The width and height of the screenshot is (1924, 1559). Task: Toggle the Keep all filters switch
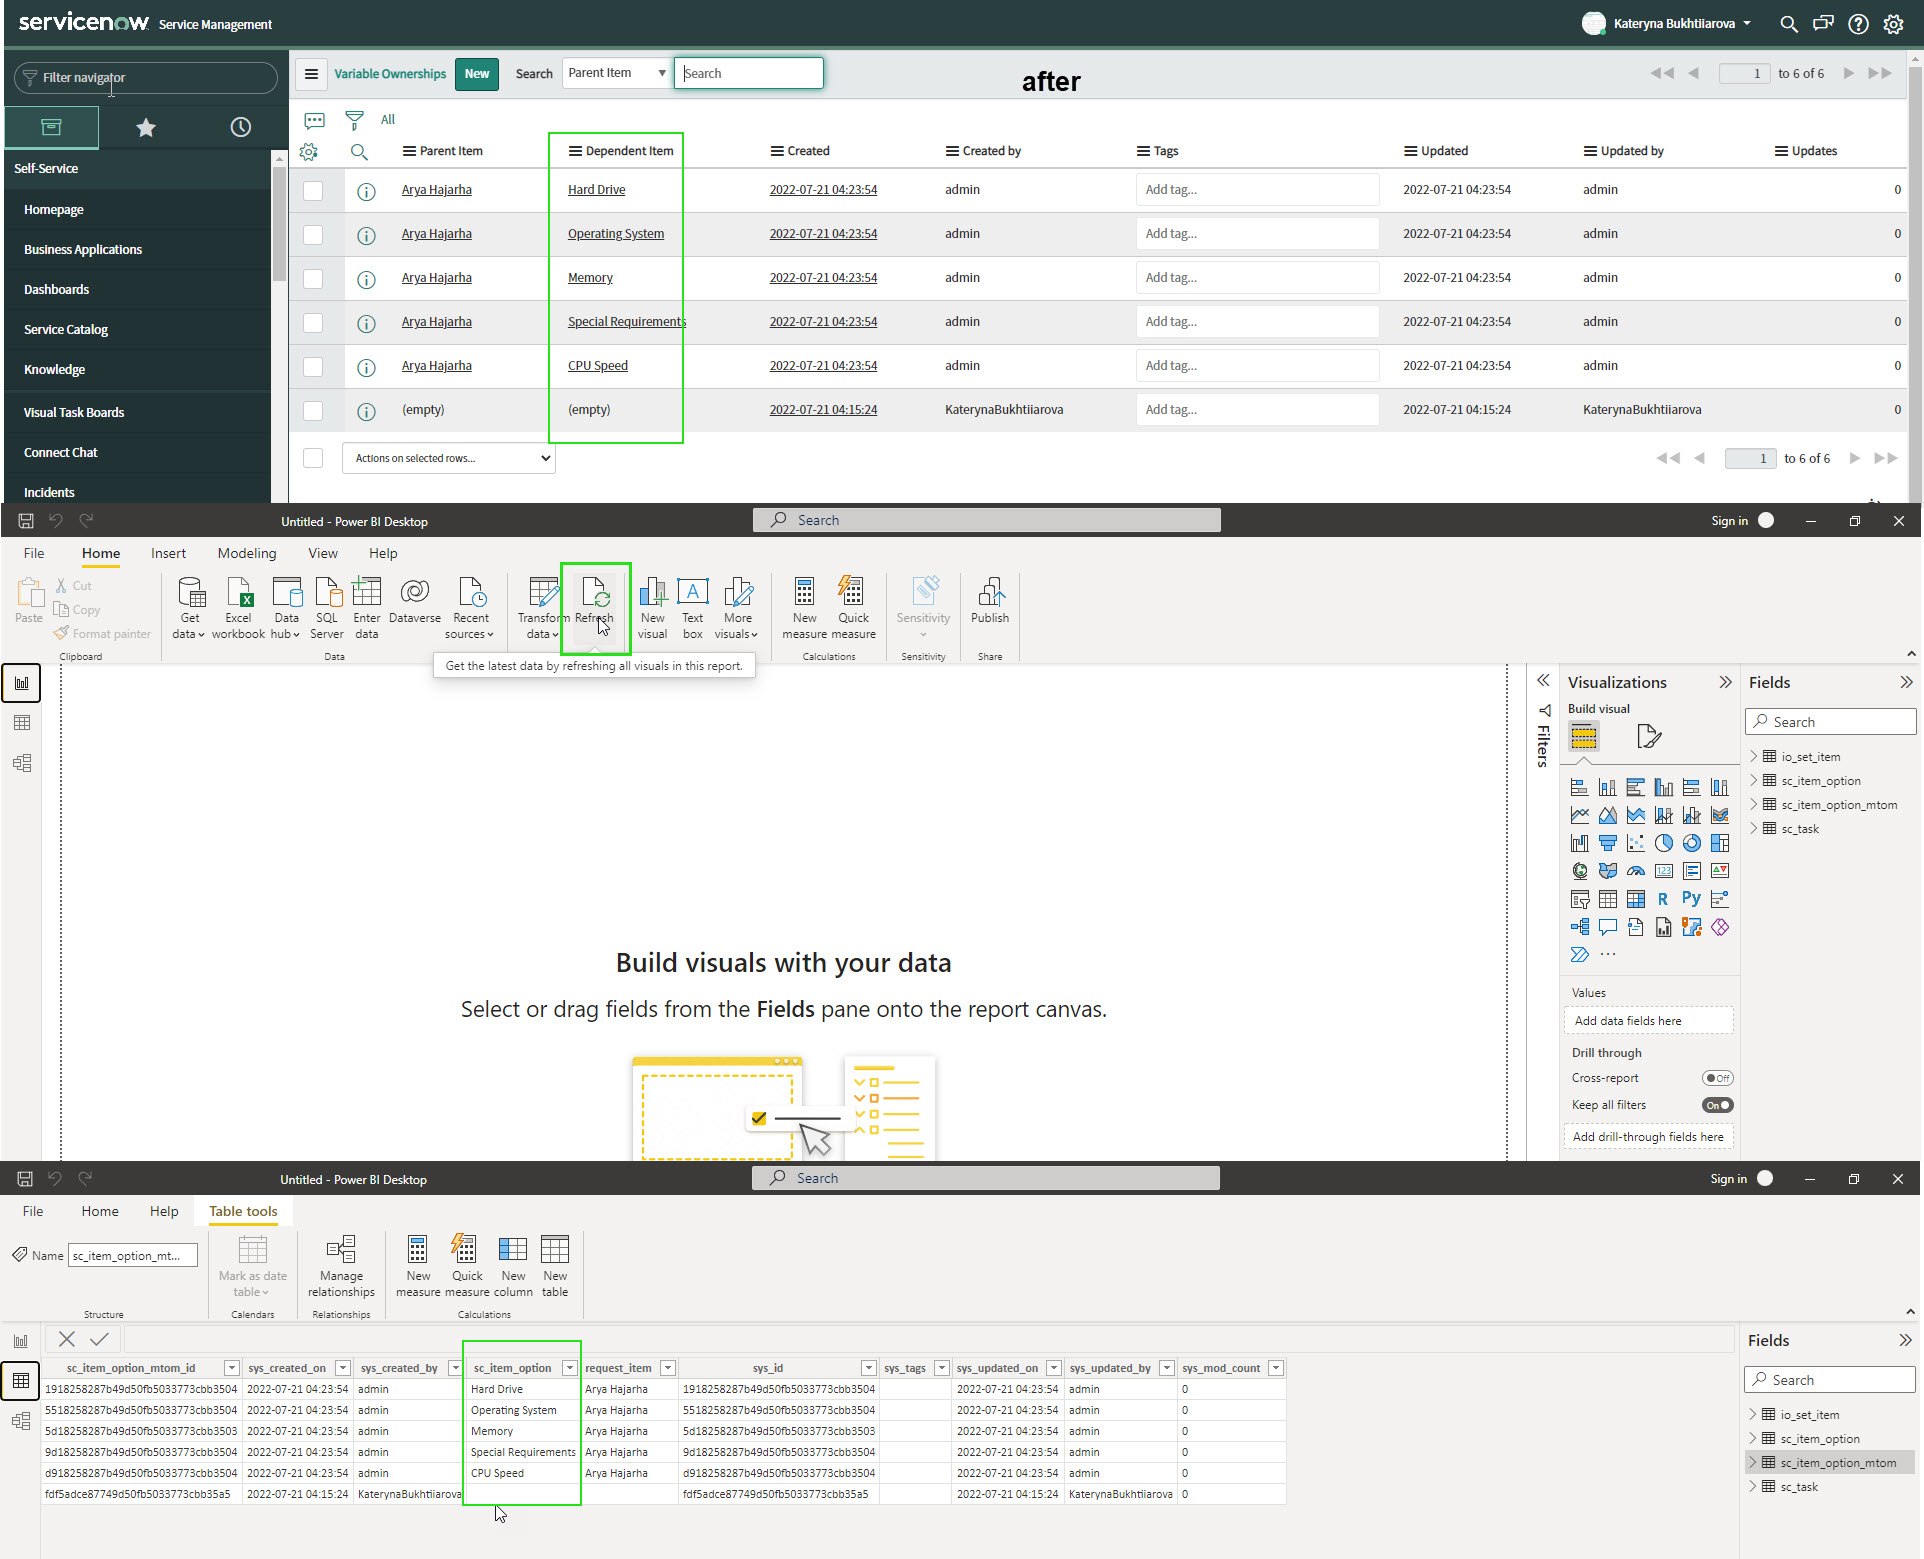point(1717,1105)
